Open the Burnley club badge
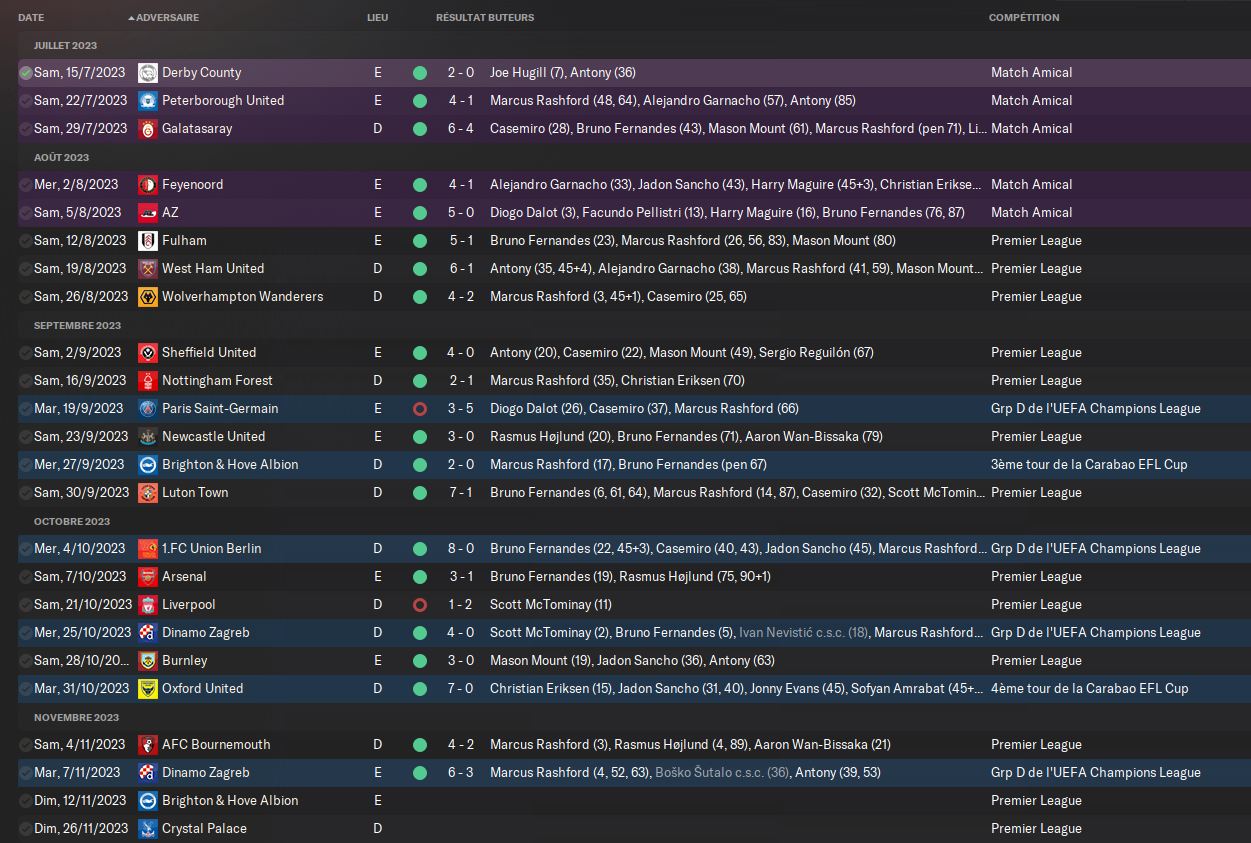 click(148, 661)
